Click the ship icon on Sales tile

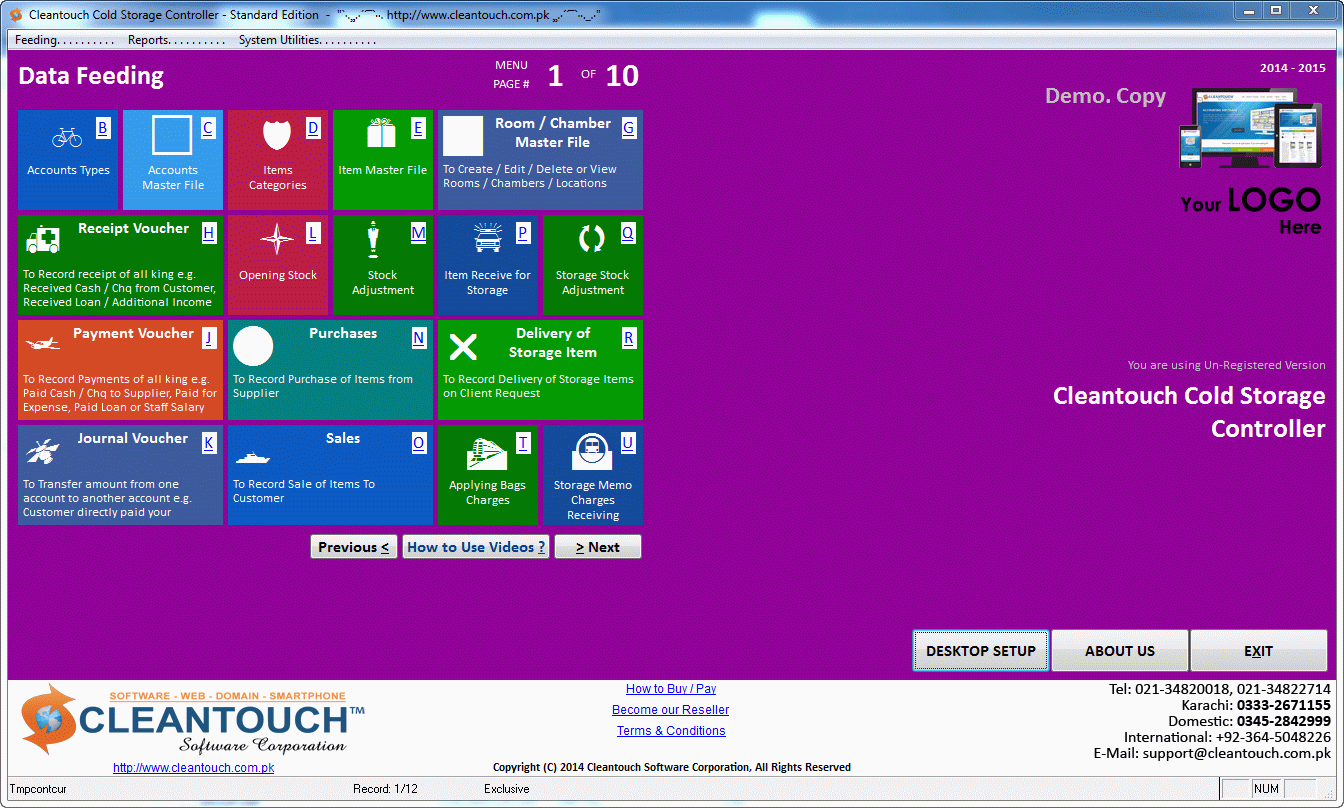253,458
